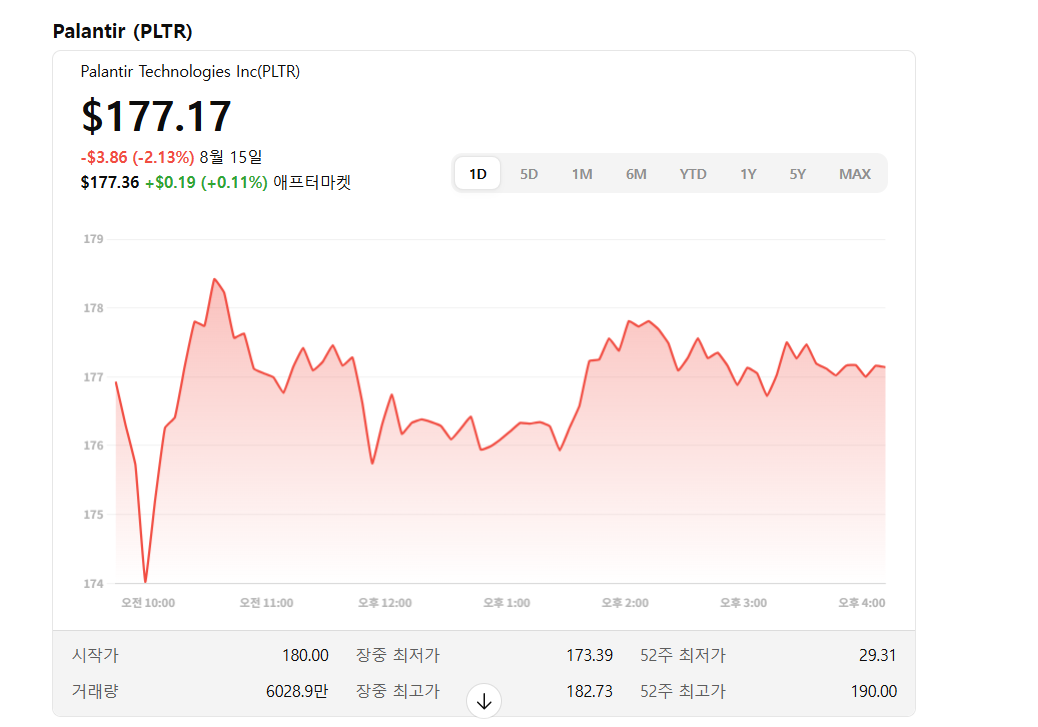Click the 175 y-axis label
The height and width of the screenshot is (727, 1038).
point(93,514)
